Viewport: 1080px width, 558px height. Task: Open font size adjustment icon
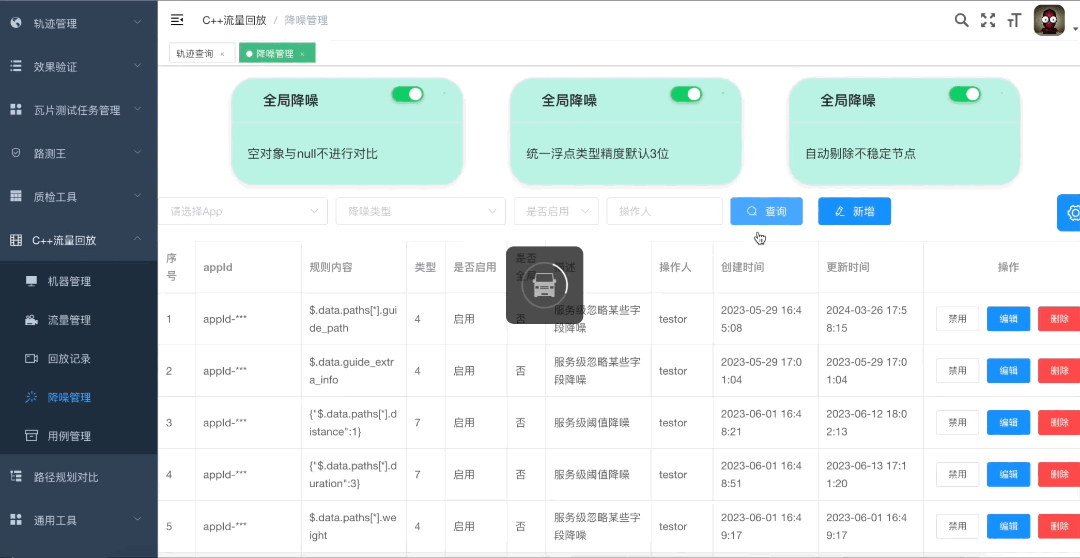pyautogui.click(x=1014, y=21)
